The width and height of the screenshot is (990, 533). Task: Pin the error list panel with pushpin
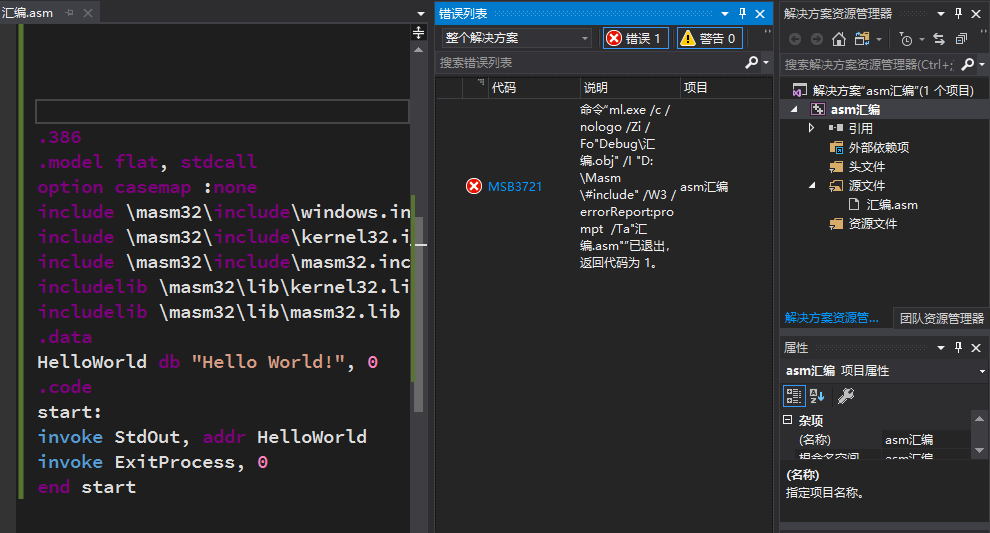(742, 13)
